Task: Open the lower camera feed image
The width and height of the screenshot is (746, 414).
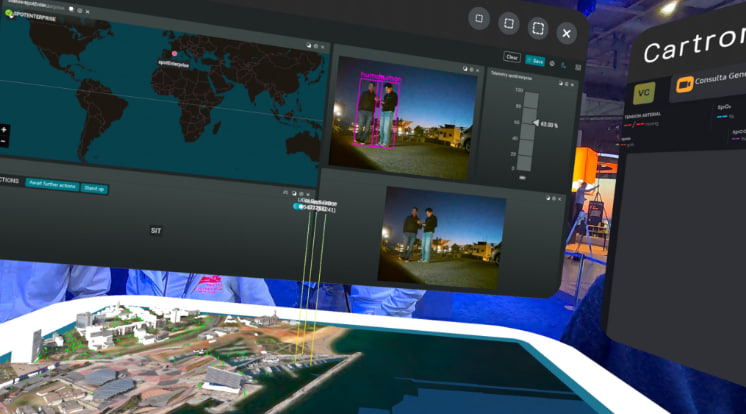Action: click(x=441, y=238)
